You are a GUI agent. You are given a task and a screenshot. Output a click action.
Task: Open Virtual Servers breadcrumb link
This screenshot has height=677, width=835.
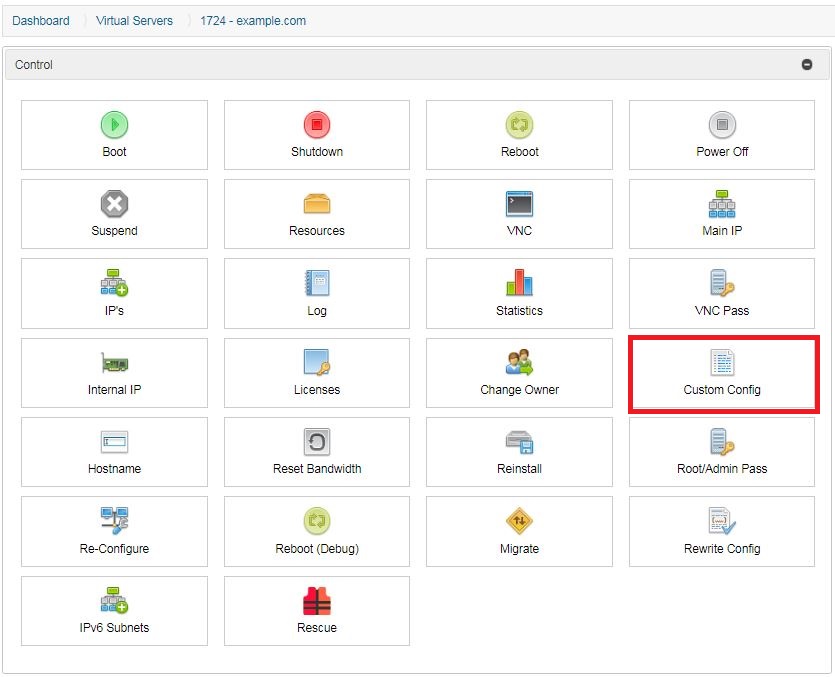134,20
